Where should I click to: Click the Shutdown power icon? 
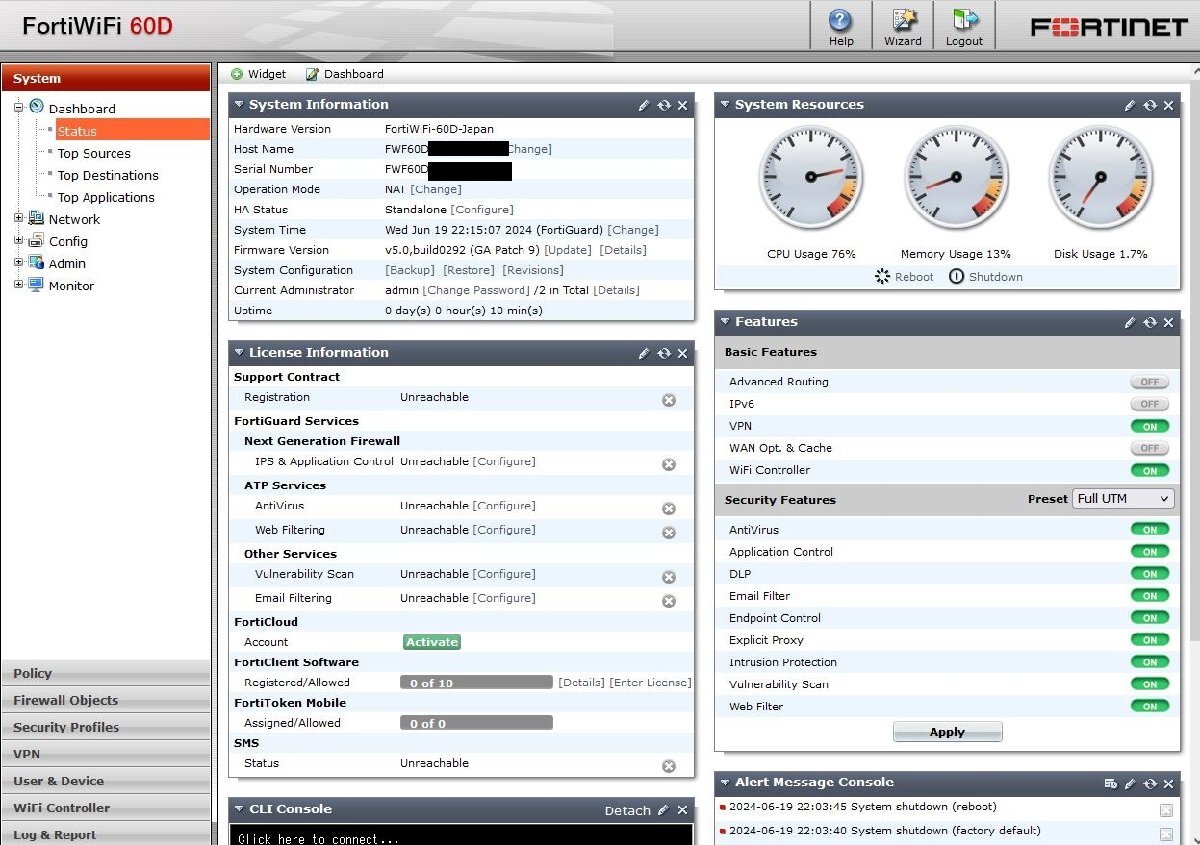956,277
